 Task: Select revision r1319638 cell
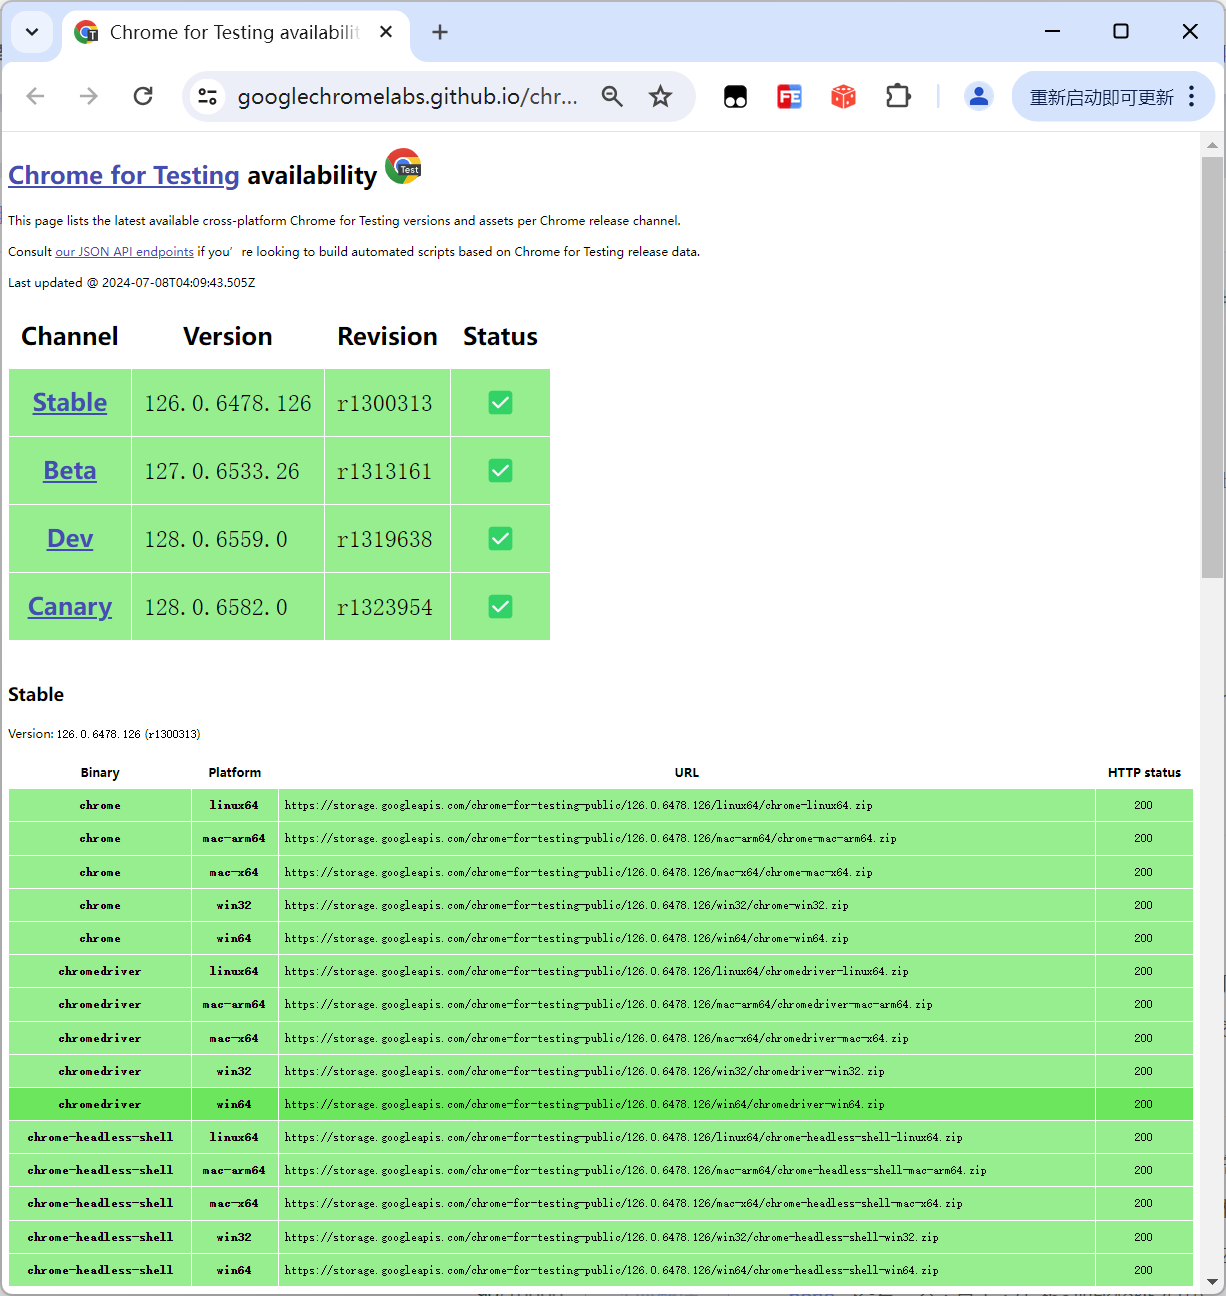387,539
